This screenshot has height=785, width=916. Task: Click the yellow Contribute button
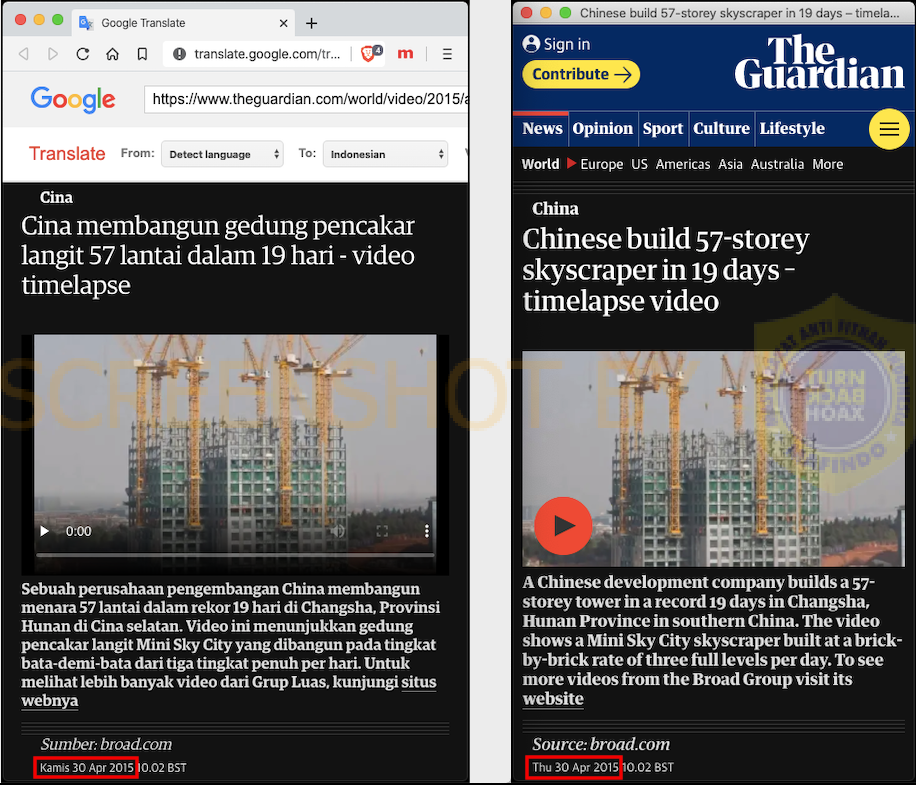[x=581, y=75]
